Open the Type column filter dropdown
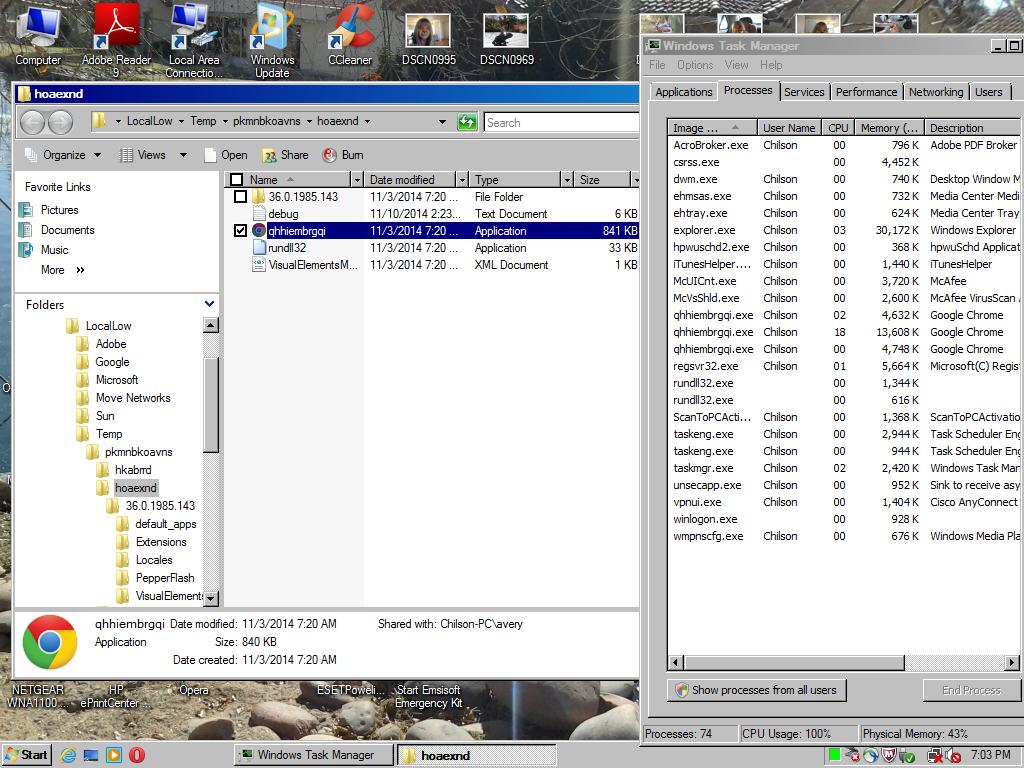The image size is (1024, 768). pos(567,180)
